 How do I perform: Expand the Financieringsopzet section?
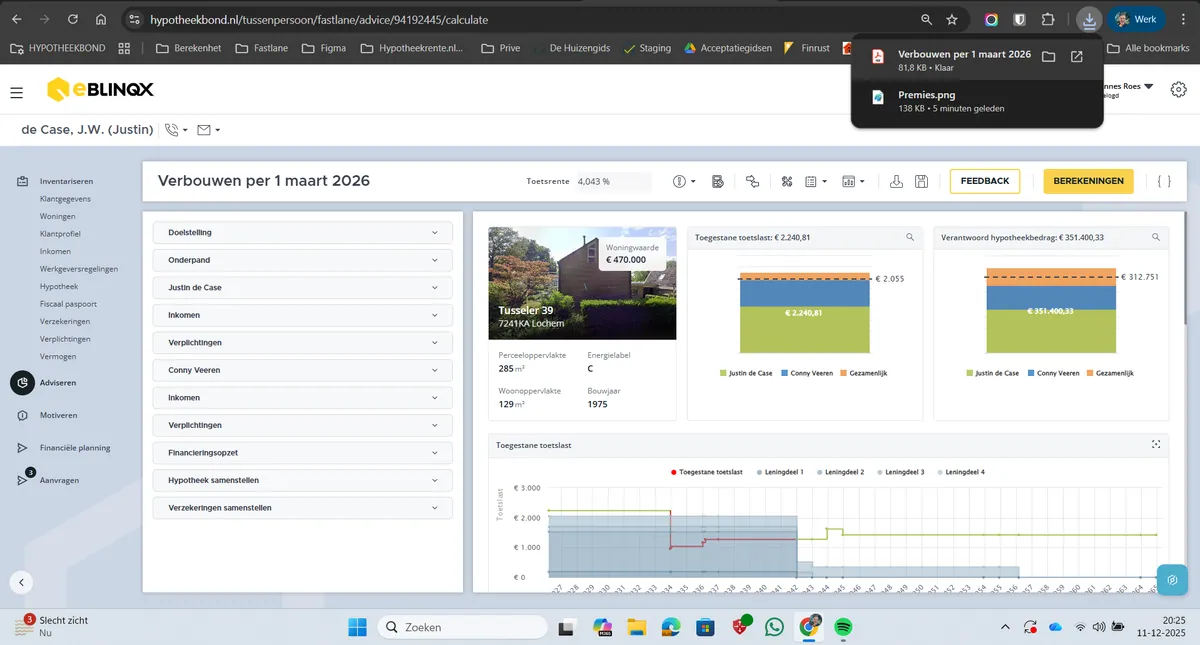(303, 452)
